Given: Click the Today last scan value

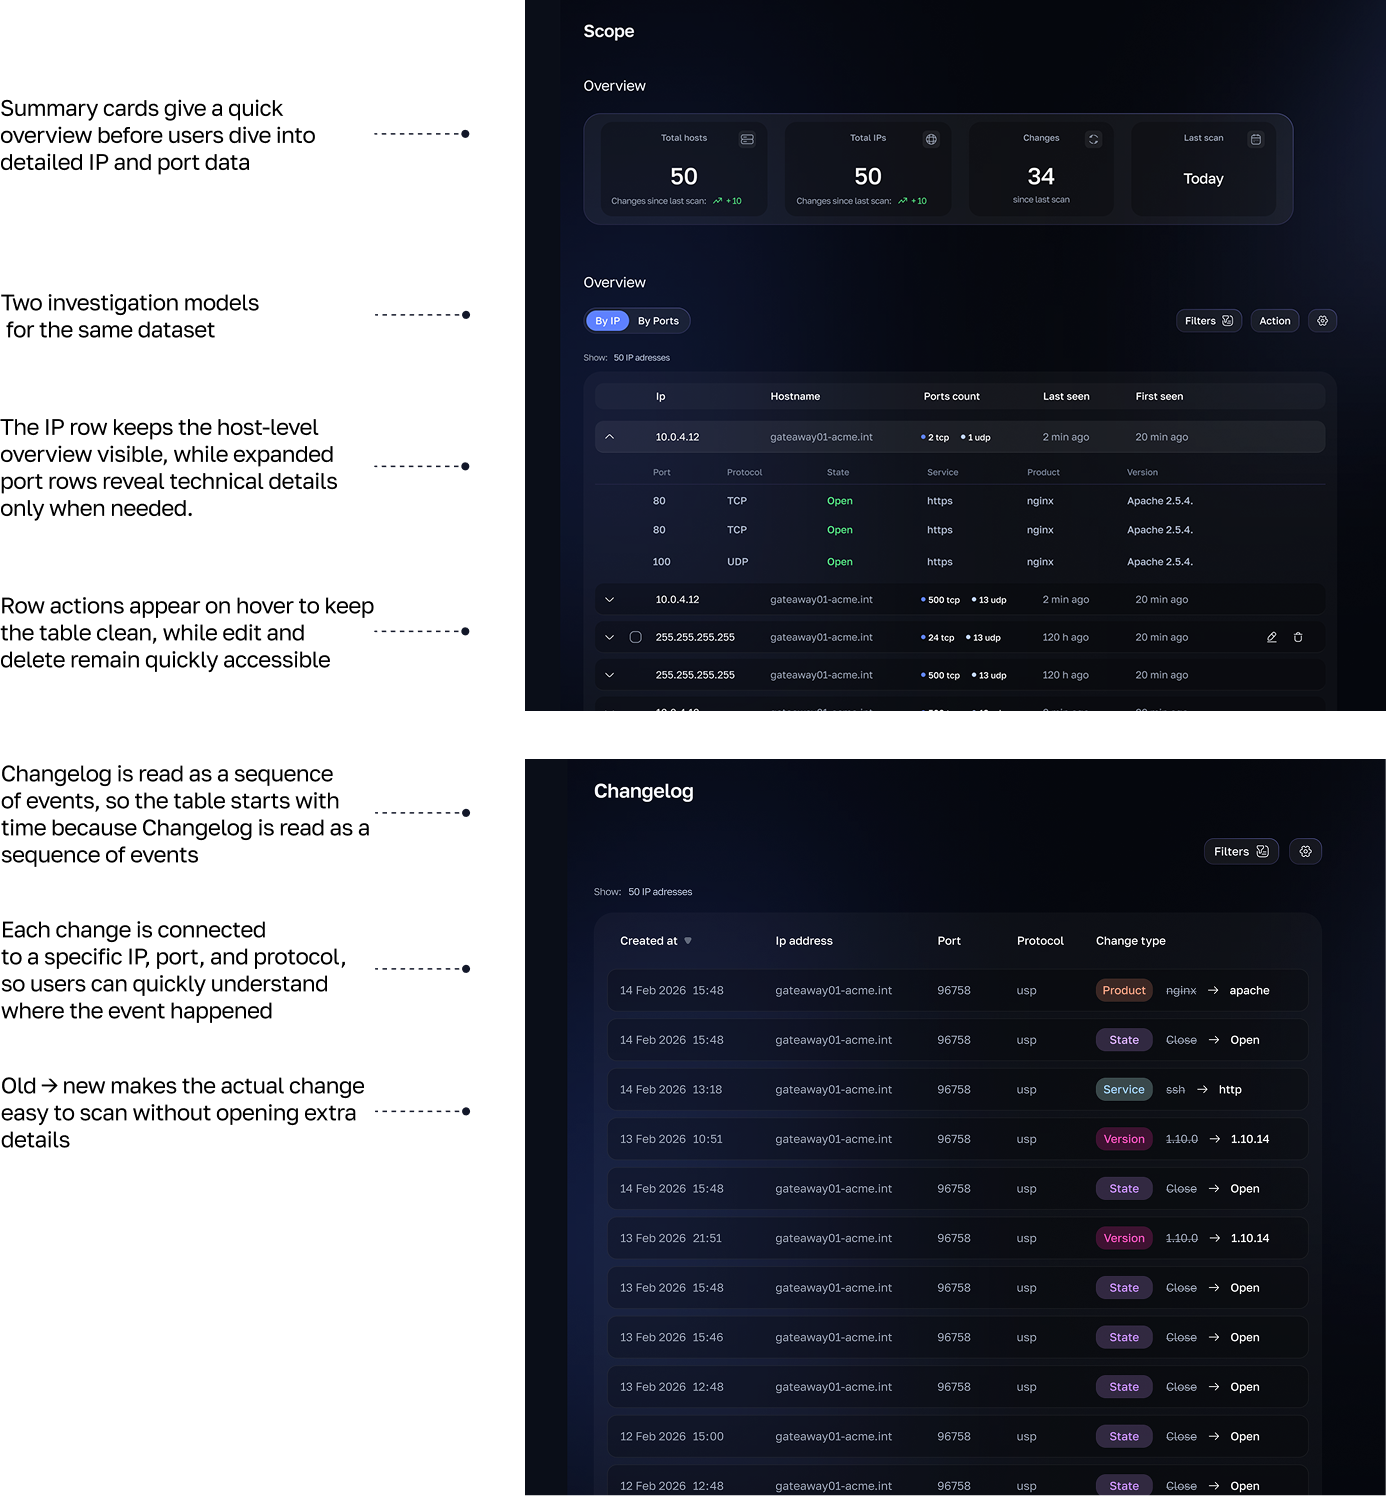Looking at the screenshot, I should pos(1203,179).
